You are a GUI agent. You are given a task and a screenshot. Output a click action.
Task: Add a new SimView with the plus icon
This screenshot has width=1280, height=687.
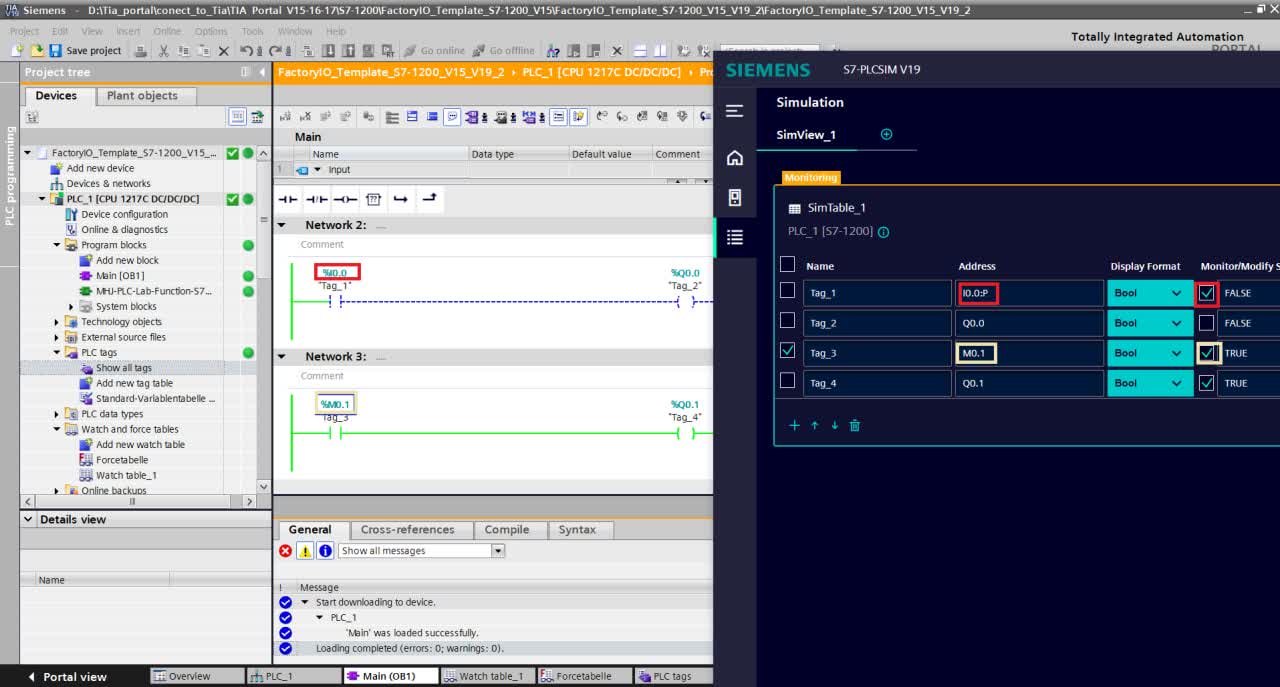point(886,134)
